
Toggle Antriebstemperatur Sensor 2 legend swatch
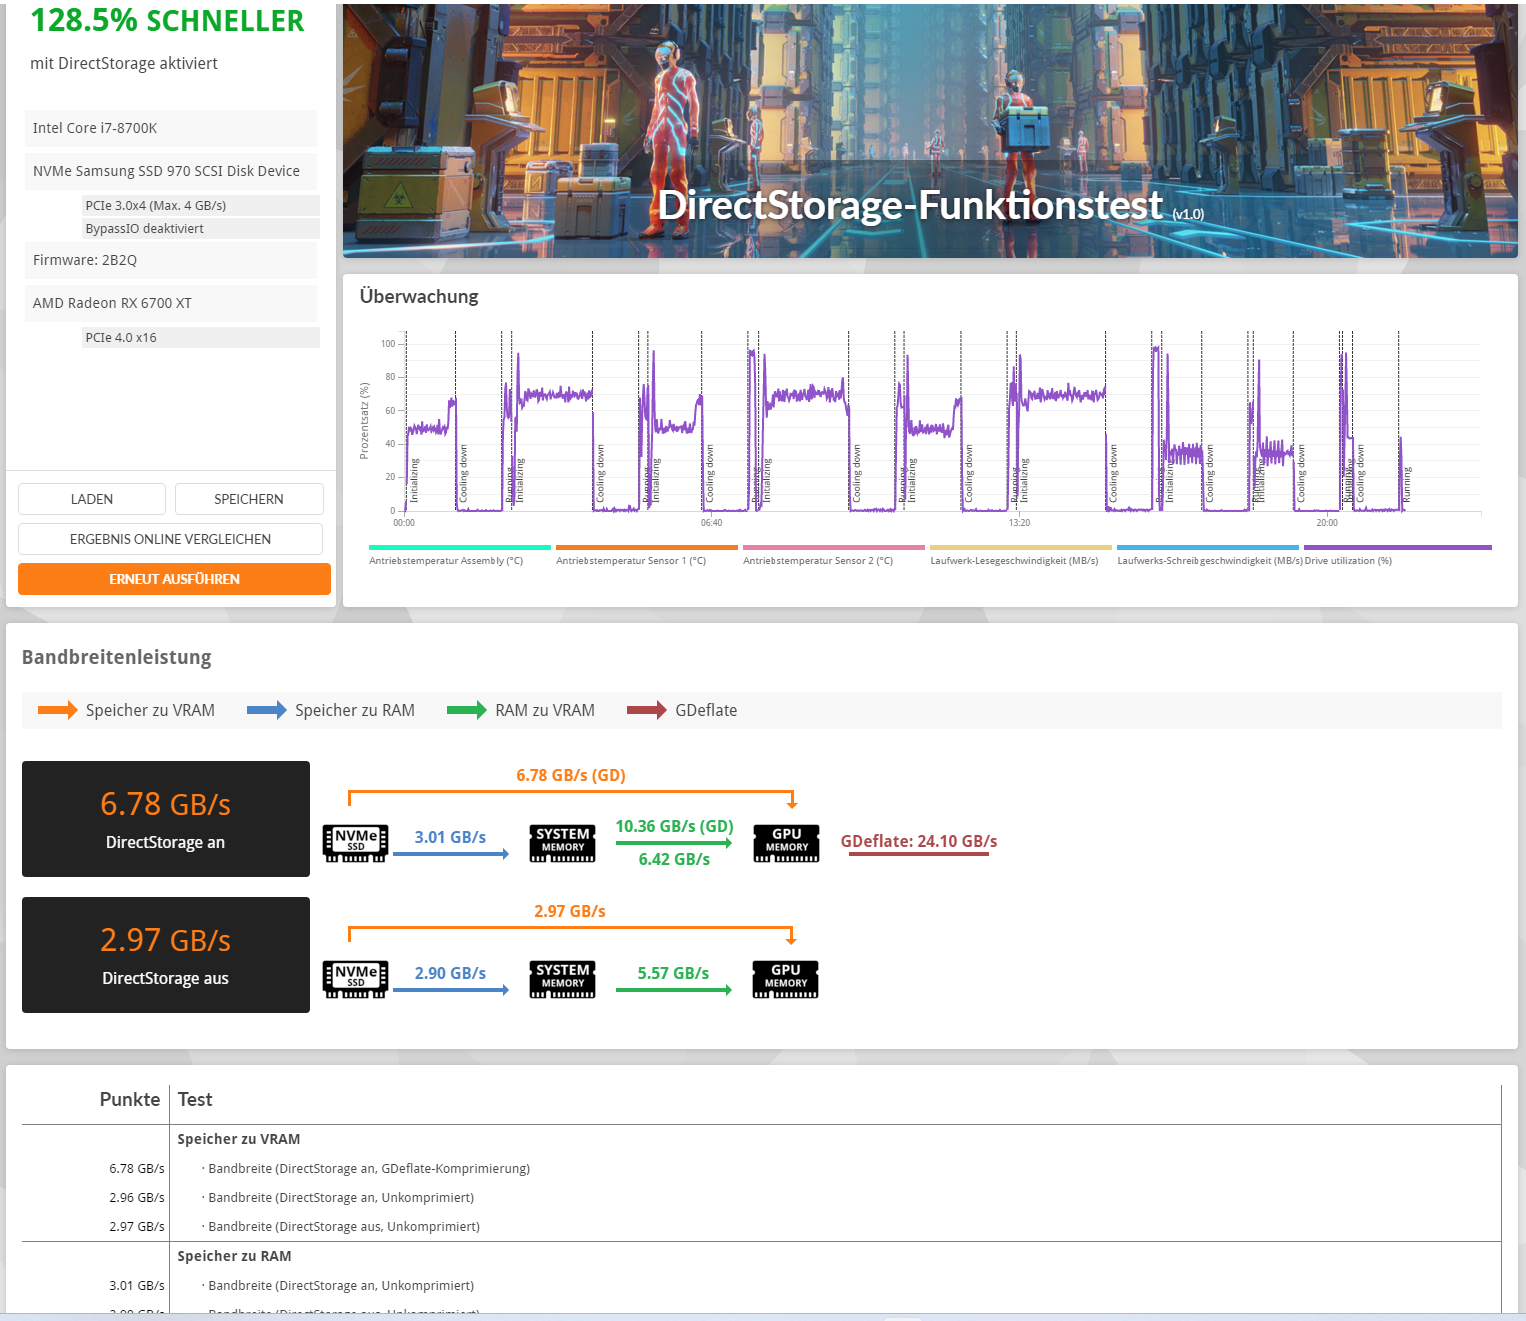(834, 548)
